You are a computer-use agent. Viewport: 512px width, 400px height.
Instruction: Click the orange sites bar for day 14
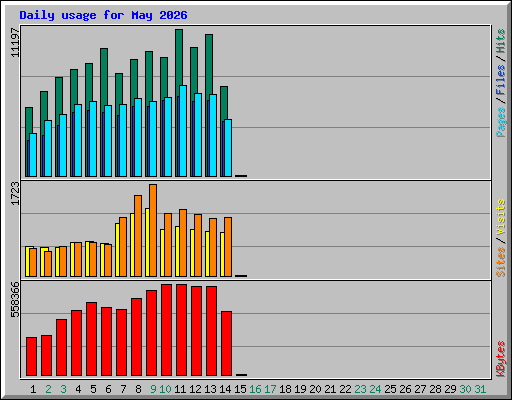tap(228, 247)
